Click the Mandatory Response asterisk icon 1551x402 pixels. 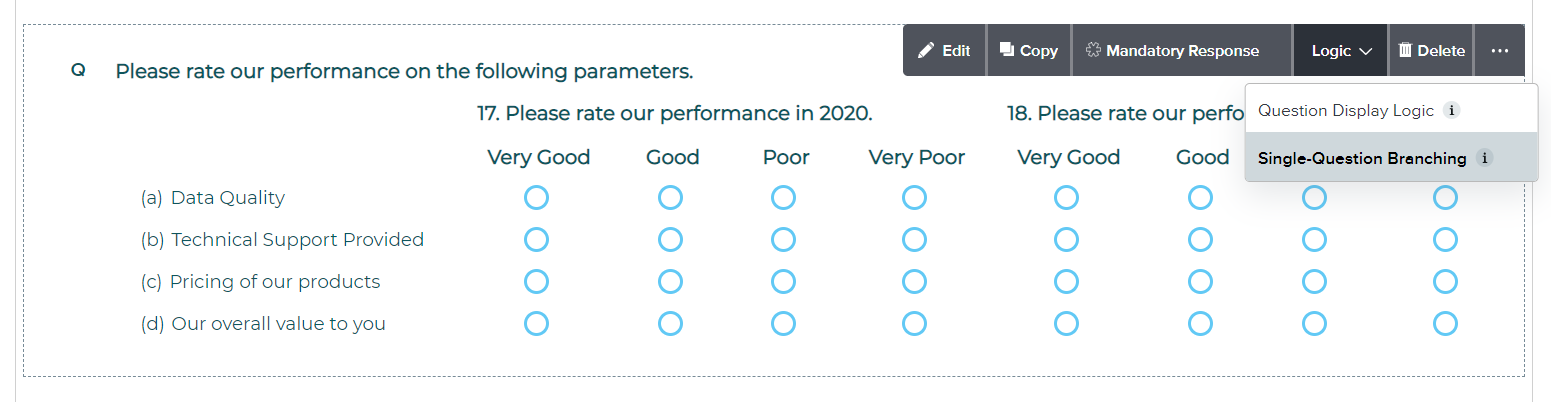[x=1092, y=51]
